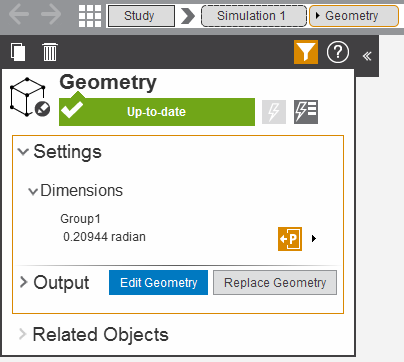The image size is (404, 362).
Task: Collapse the panel with double chevron
Action: pyautogui.click(x=367, y=56)
